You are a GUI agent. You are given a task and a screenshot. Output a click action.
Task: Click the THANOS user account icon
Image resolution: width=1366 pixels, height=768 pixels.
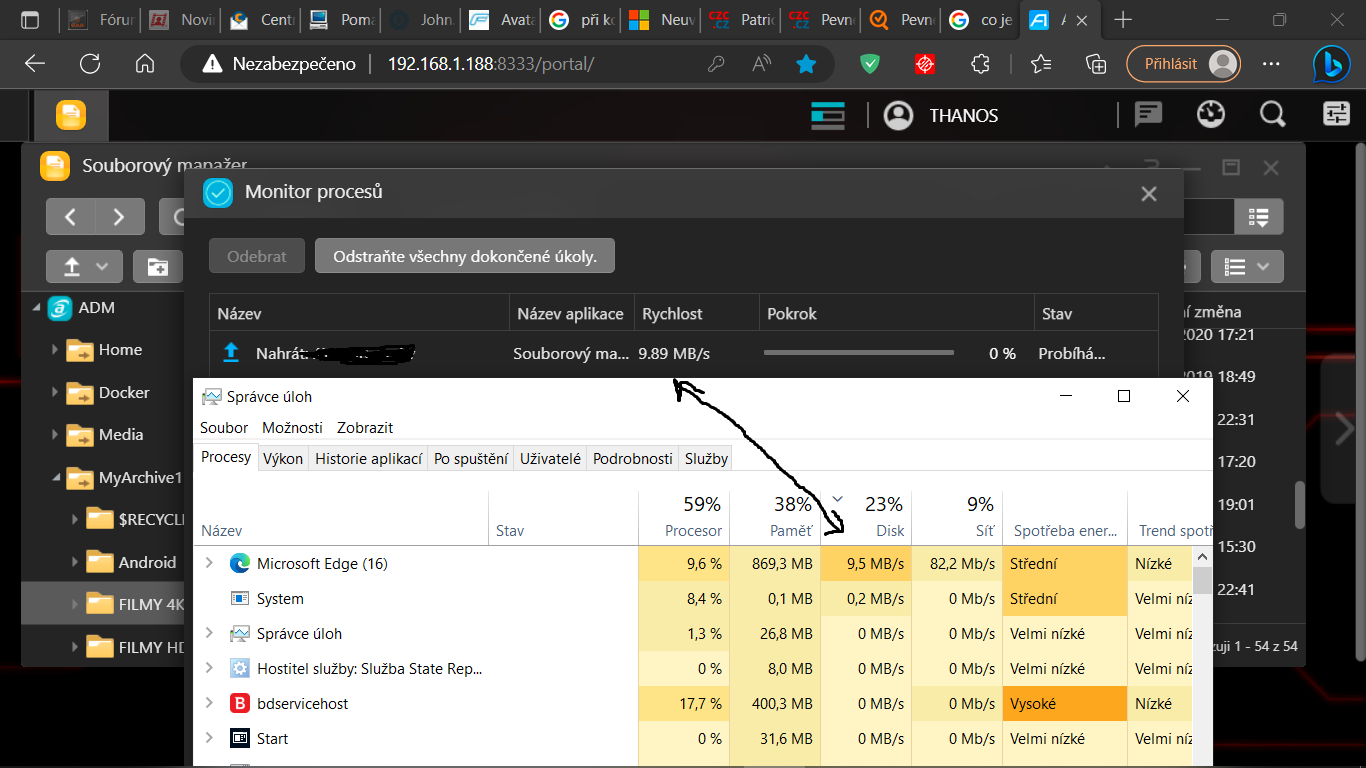pyautogui.click(x=899, y=115)
